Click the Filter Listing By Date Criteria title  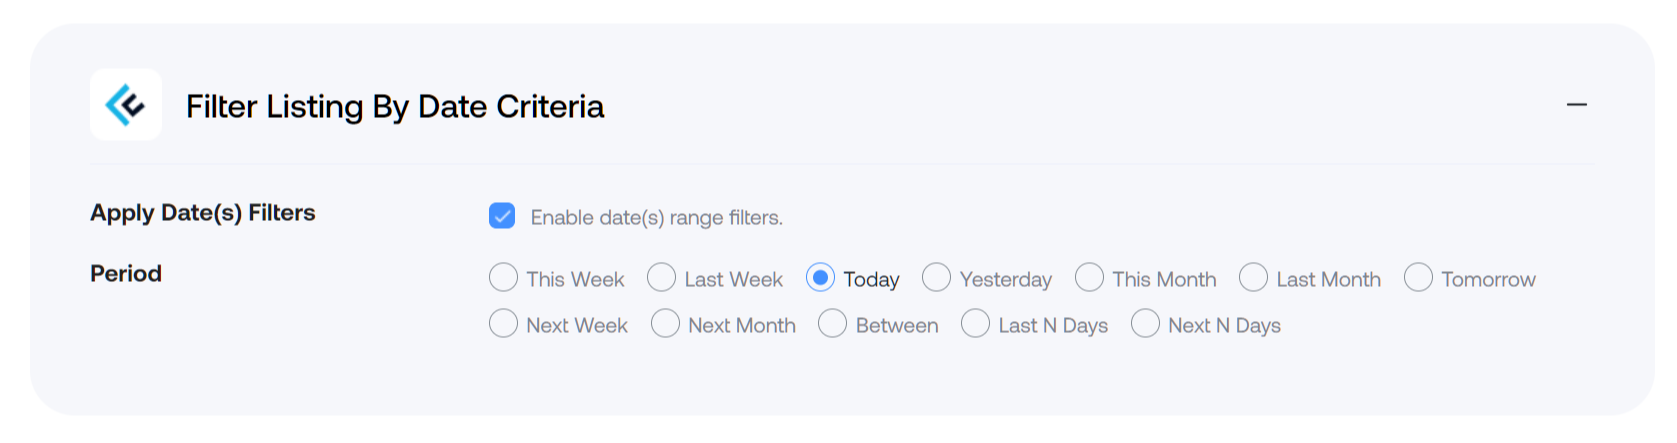click(x=395, y=106)
